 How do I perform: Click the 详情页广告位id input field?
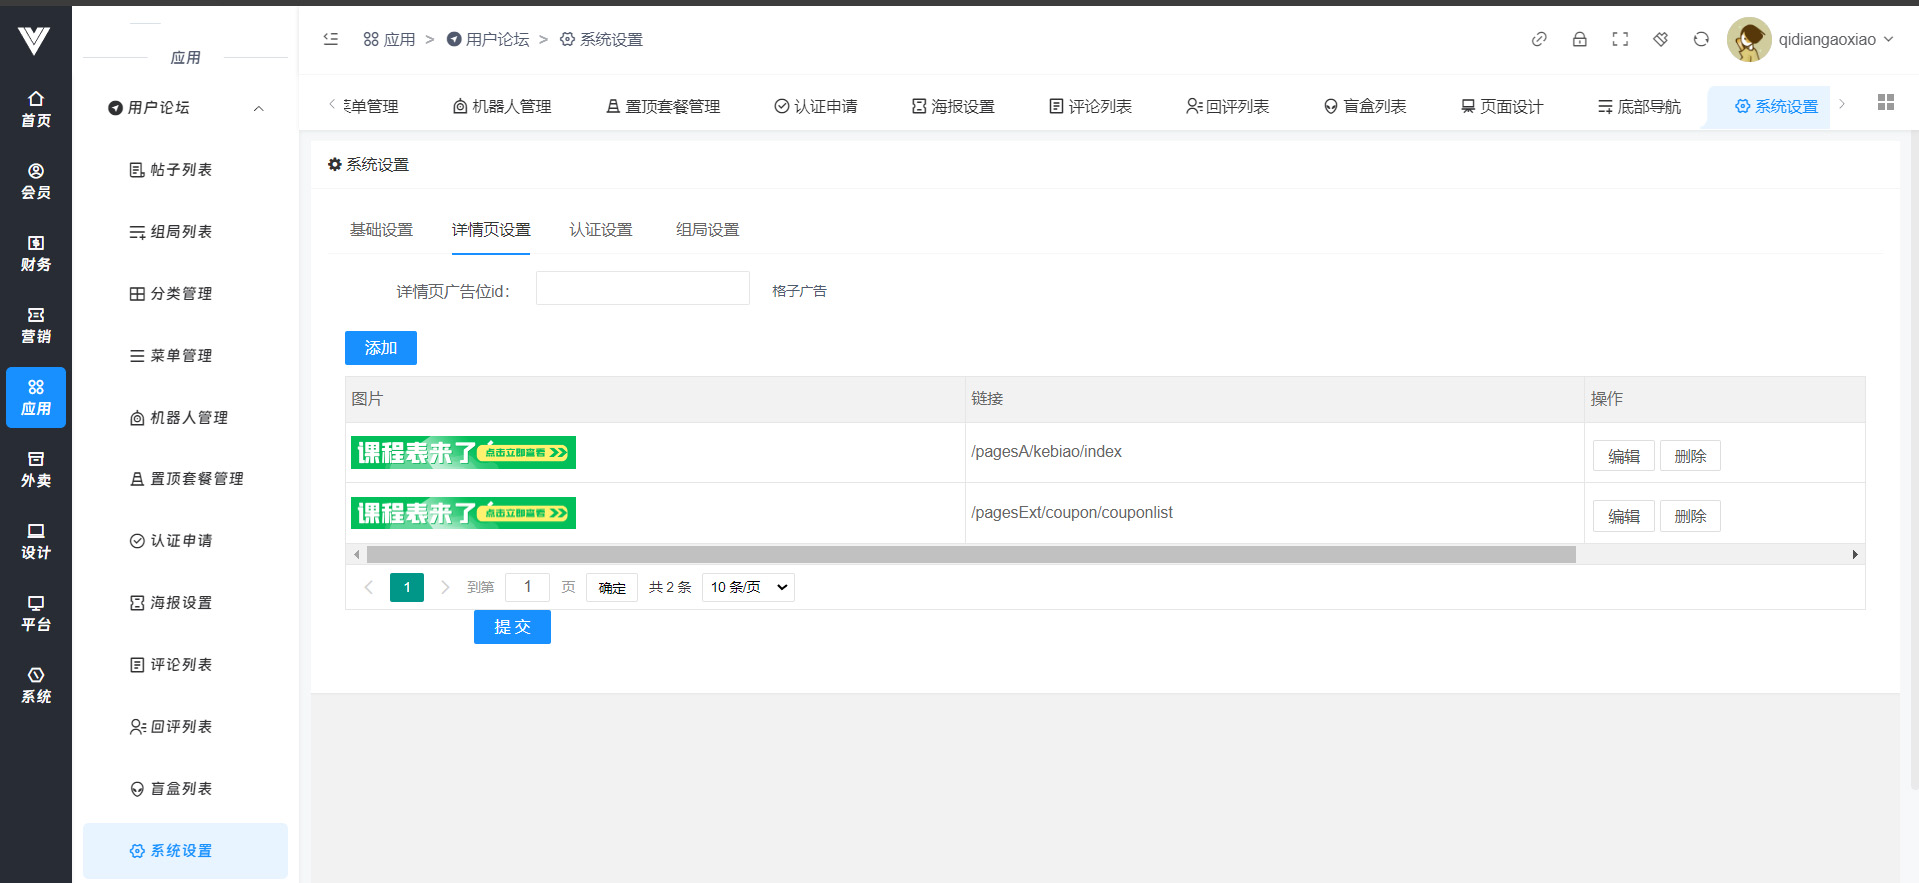coord(642,289)
